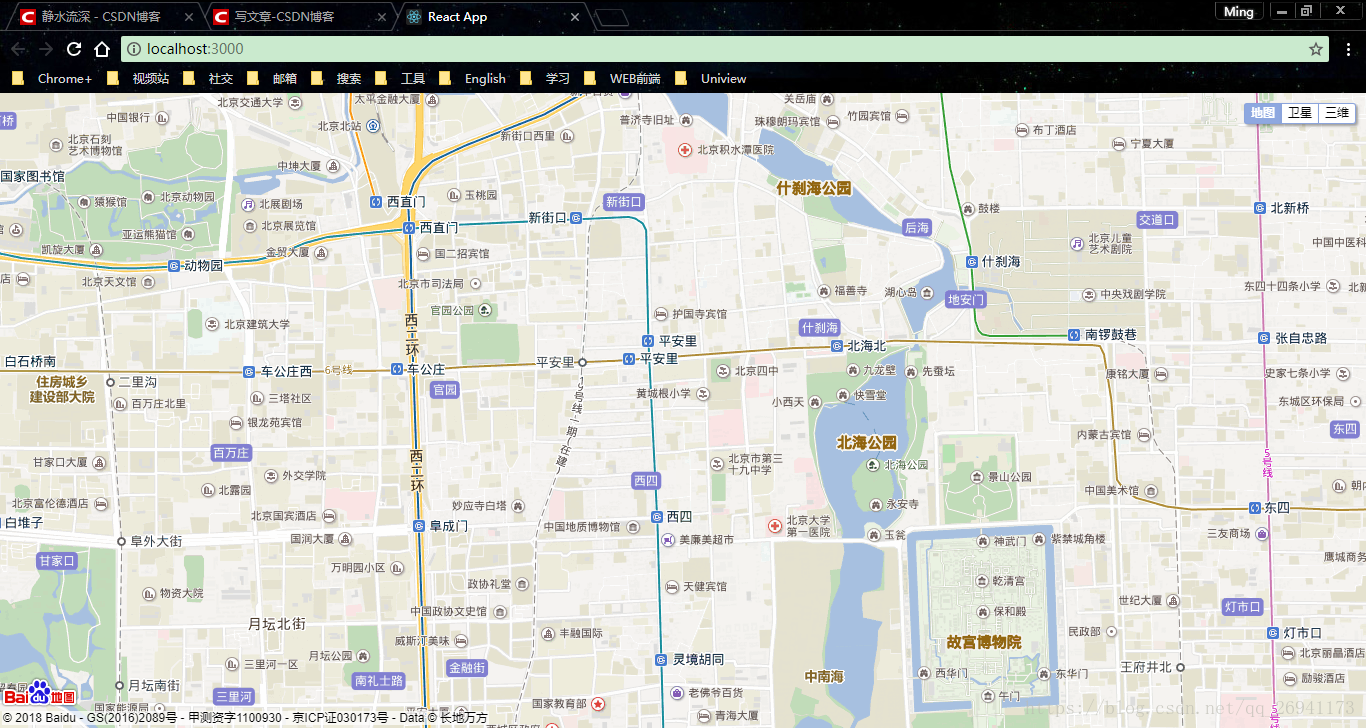This screenshot has width=1366, height=728.
Task: Click the 平安里 subway station icon on line 4
Action: [x=648, y=341]
